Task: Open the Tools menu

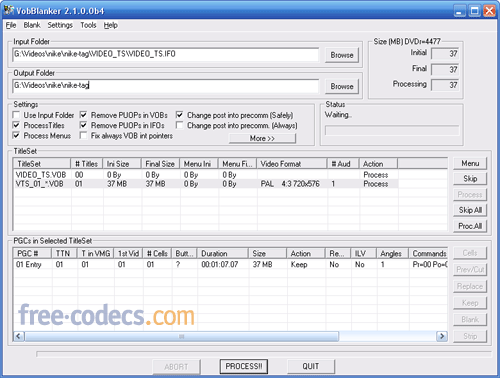Action: click(x=88, y=25)
